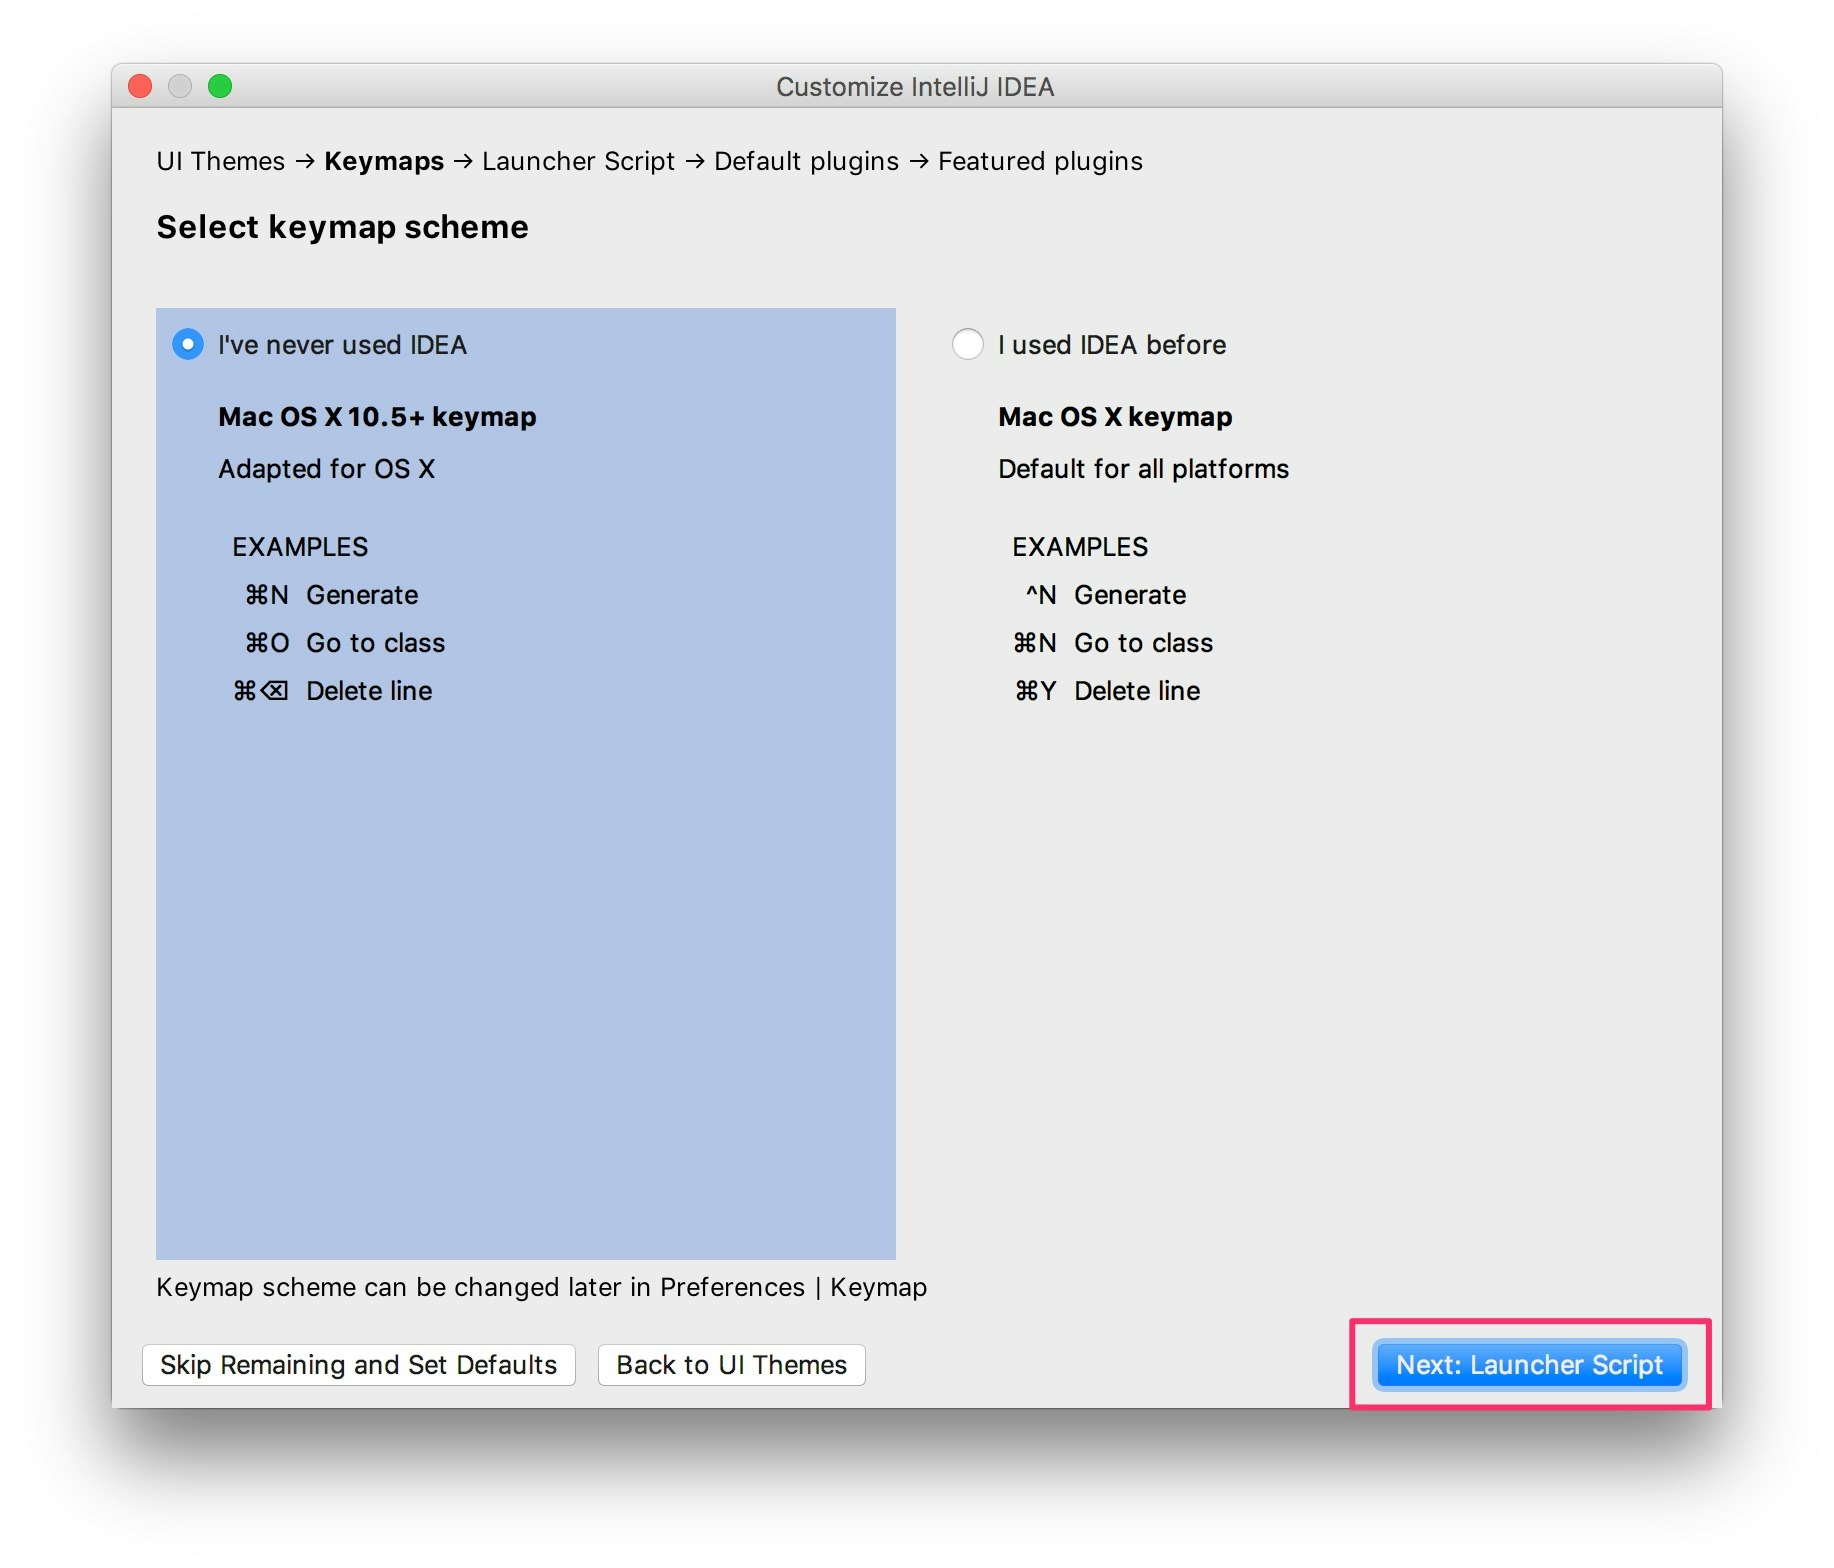Click the UI Themes breadcrumb step

[x=221, y=161]
